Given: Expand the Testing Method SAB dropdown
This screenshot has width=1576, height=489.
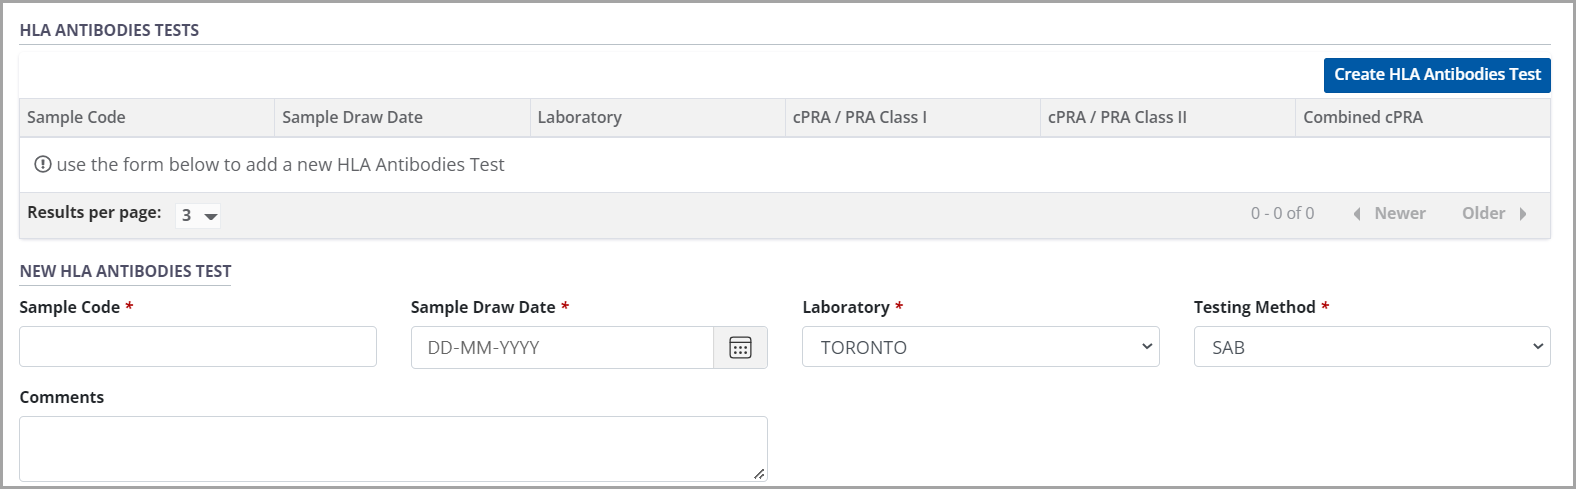Looking at the screenshot, I should coord(1371,347).
